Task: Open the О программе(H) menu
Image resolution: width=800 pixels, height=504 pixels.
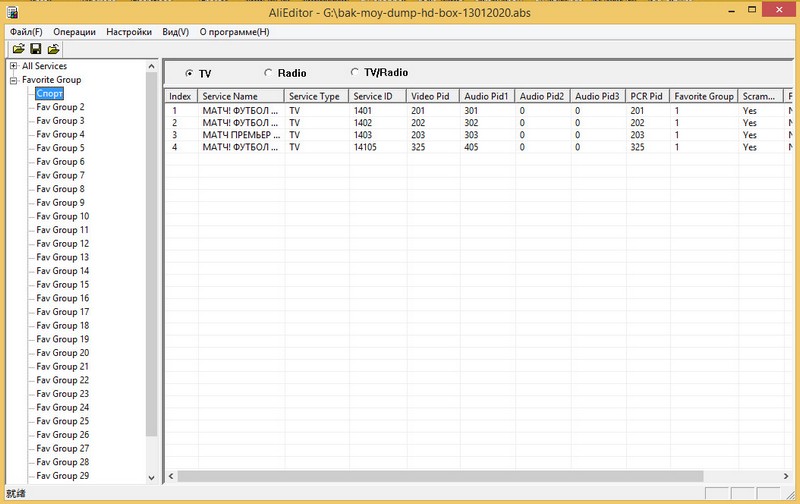Action: [234, 32]
